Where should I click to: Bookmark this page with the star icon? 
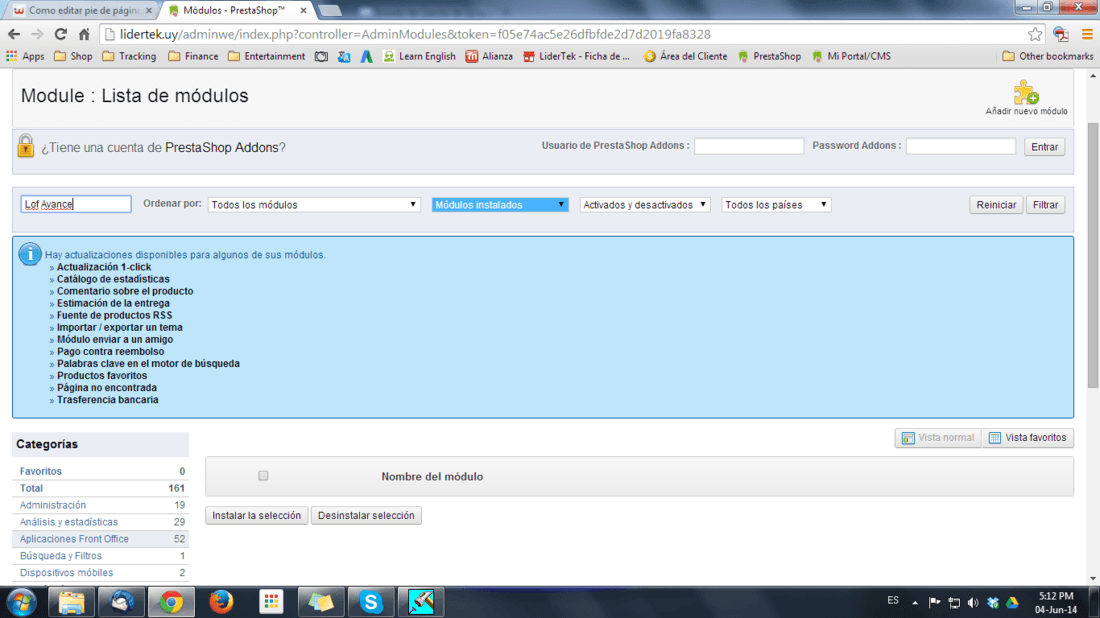(1035, 34)
